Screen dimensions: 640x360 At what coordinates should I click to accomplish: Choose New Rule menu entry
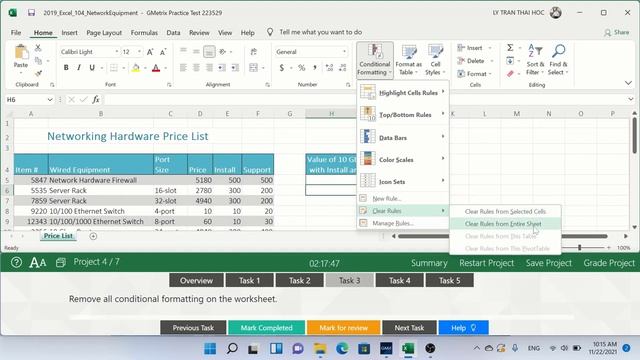tap(402, 198)
